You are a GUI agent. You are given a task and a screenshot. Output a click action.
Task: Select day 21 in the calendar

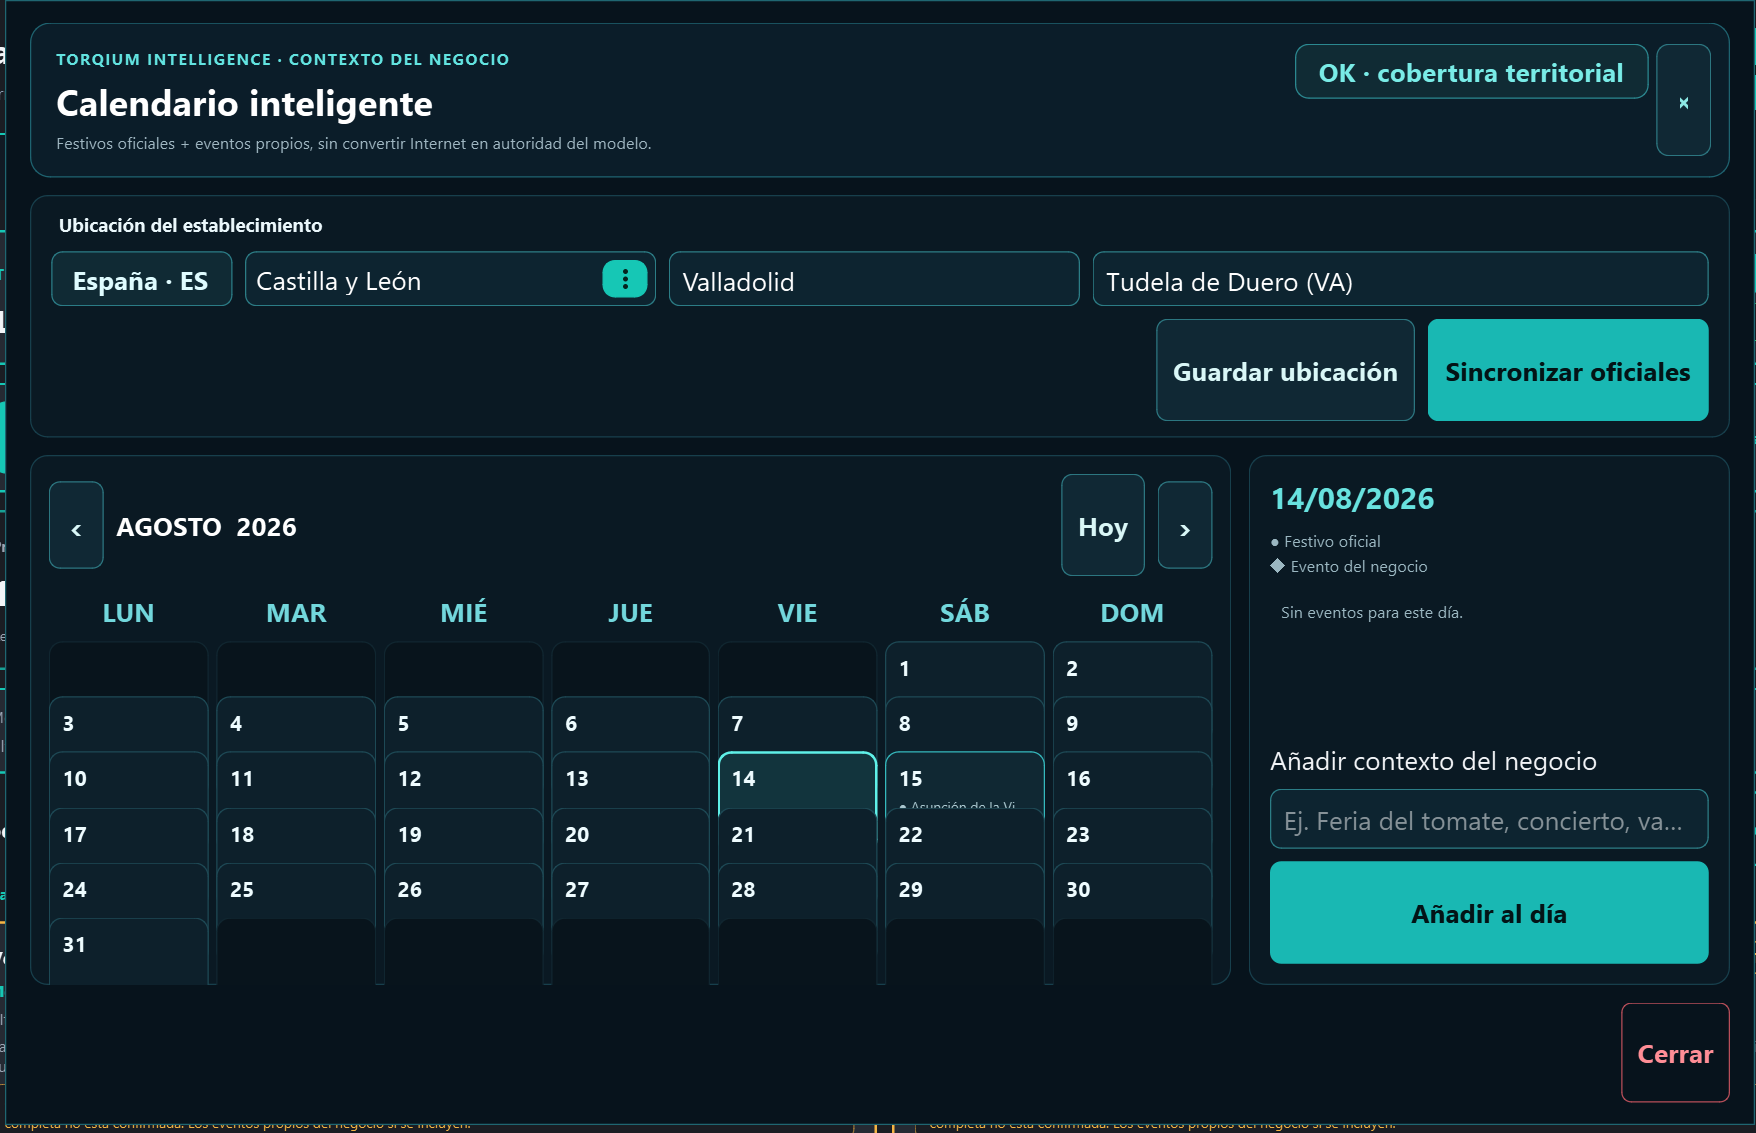tap(798, 836)
